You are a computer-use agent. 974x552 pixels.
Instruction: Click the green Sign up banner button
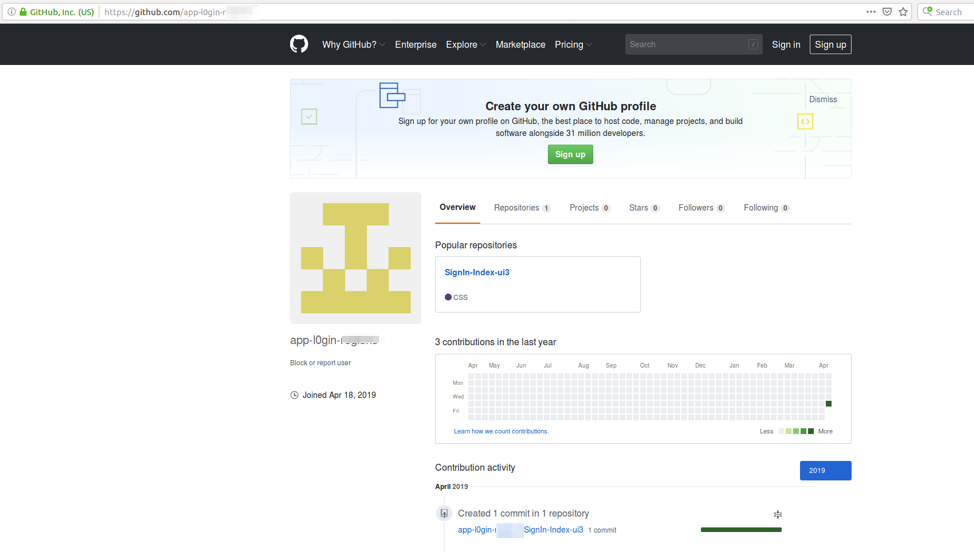[570, 155]
